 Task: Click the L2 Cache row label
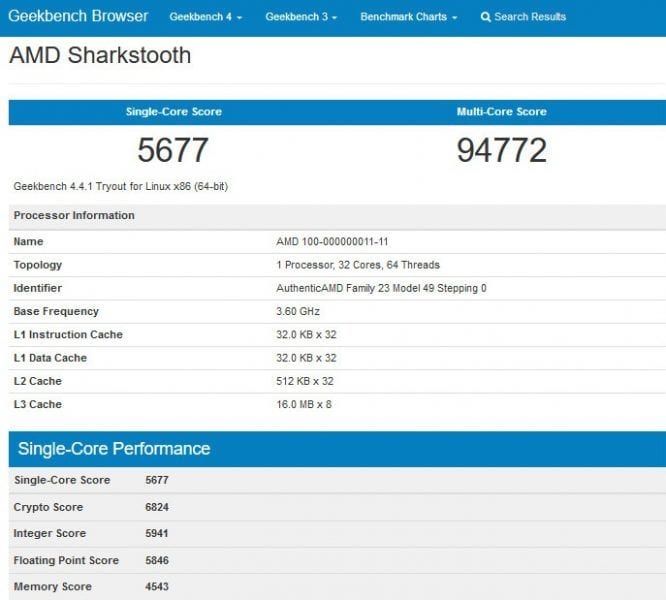tap(38, 381)
